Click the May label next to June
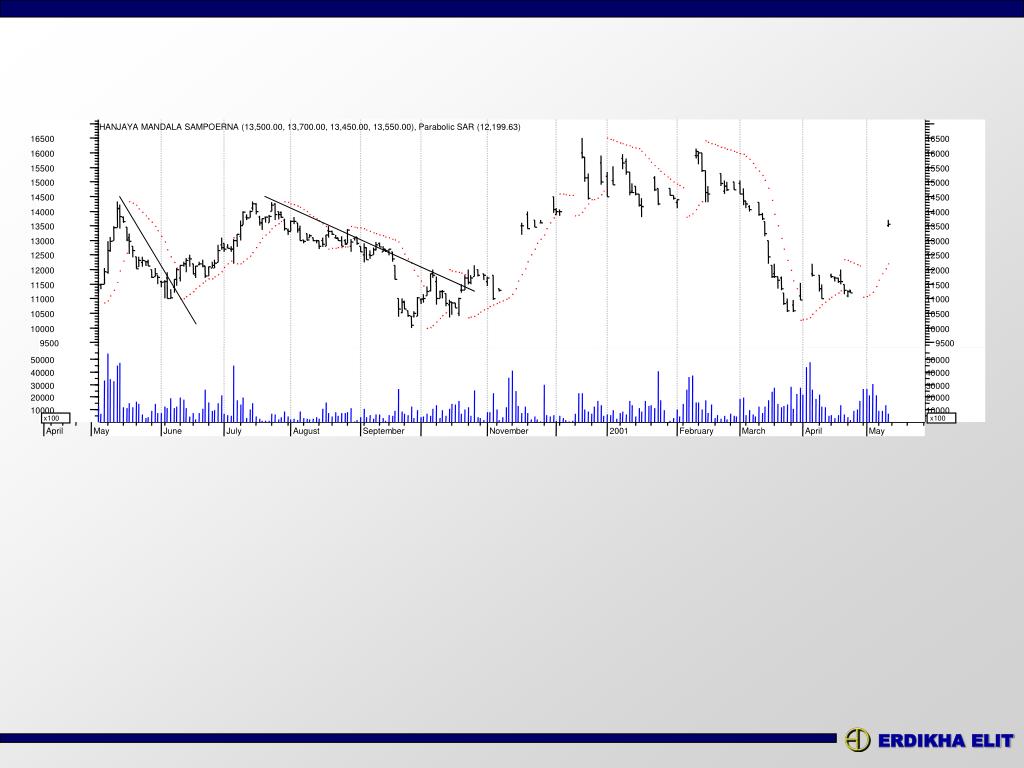 [x=101, y=431]
